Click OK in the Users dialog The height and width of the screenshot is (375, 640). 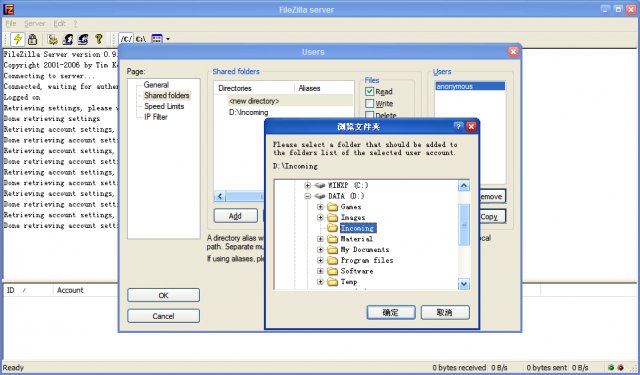click(x=163, y=295)
